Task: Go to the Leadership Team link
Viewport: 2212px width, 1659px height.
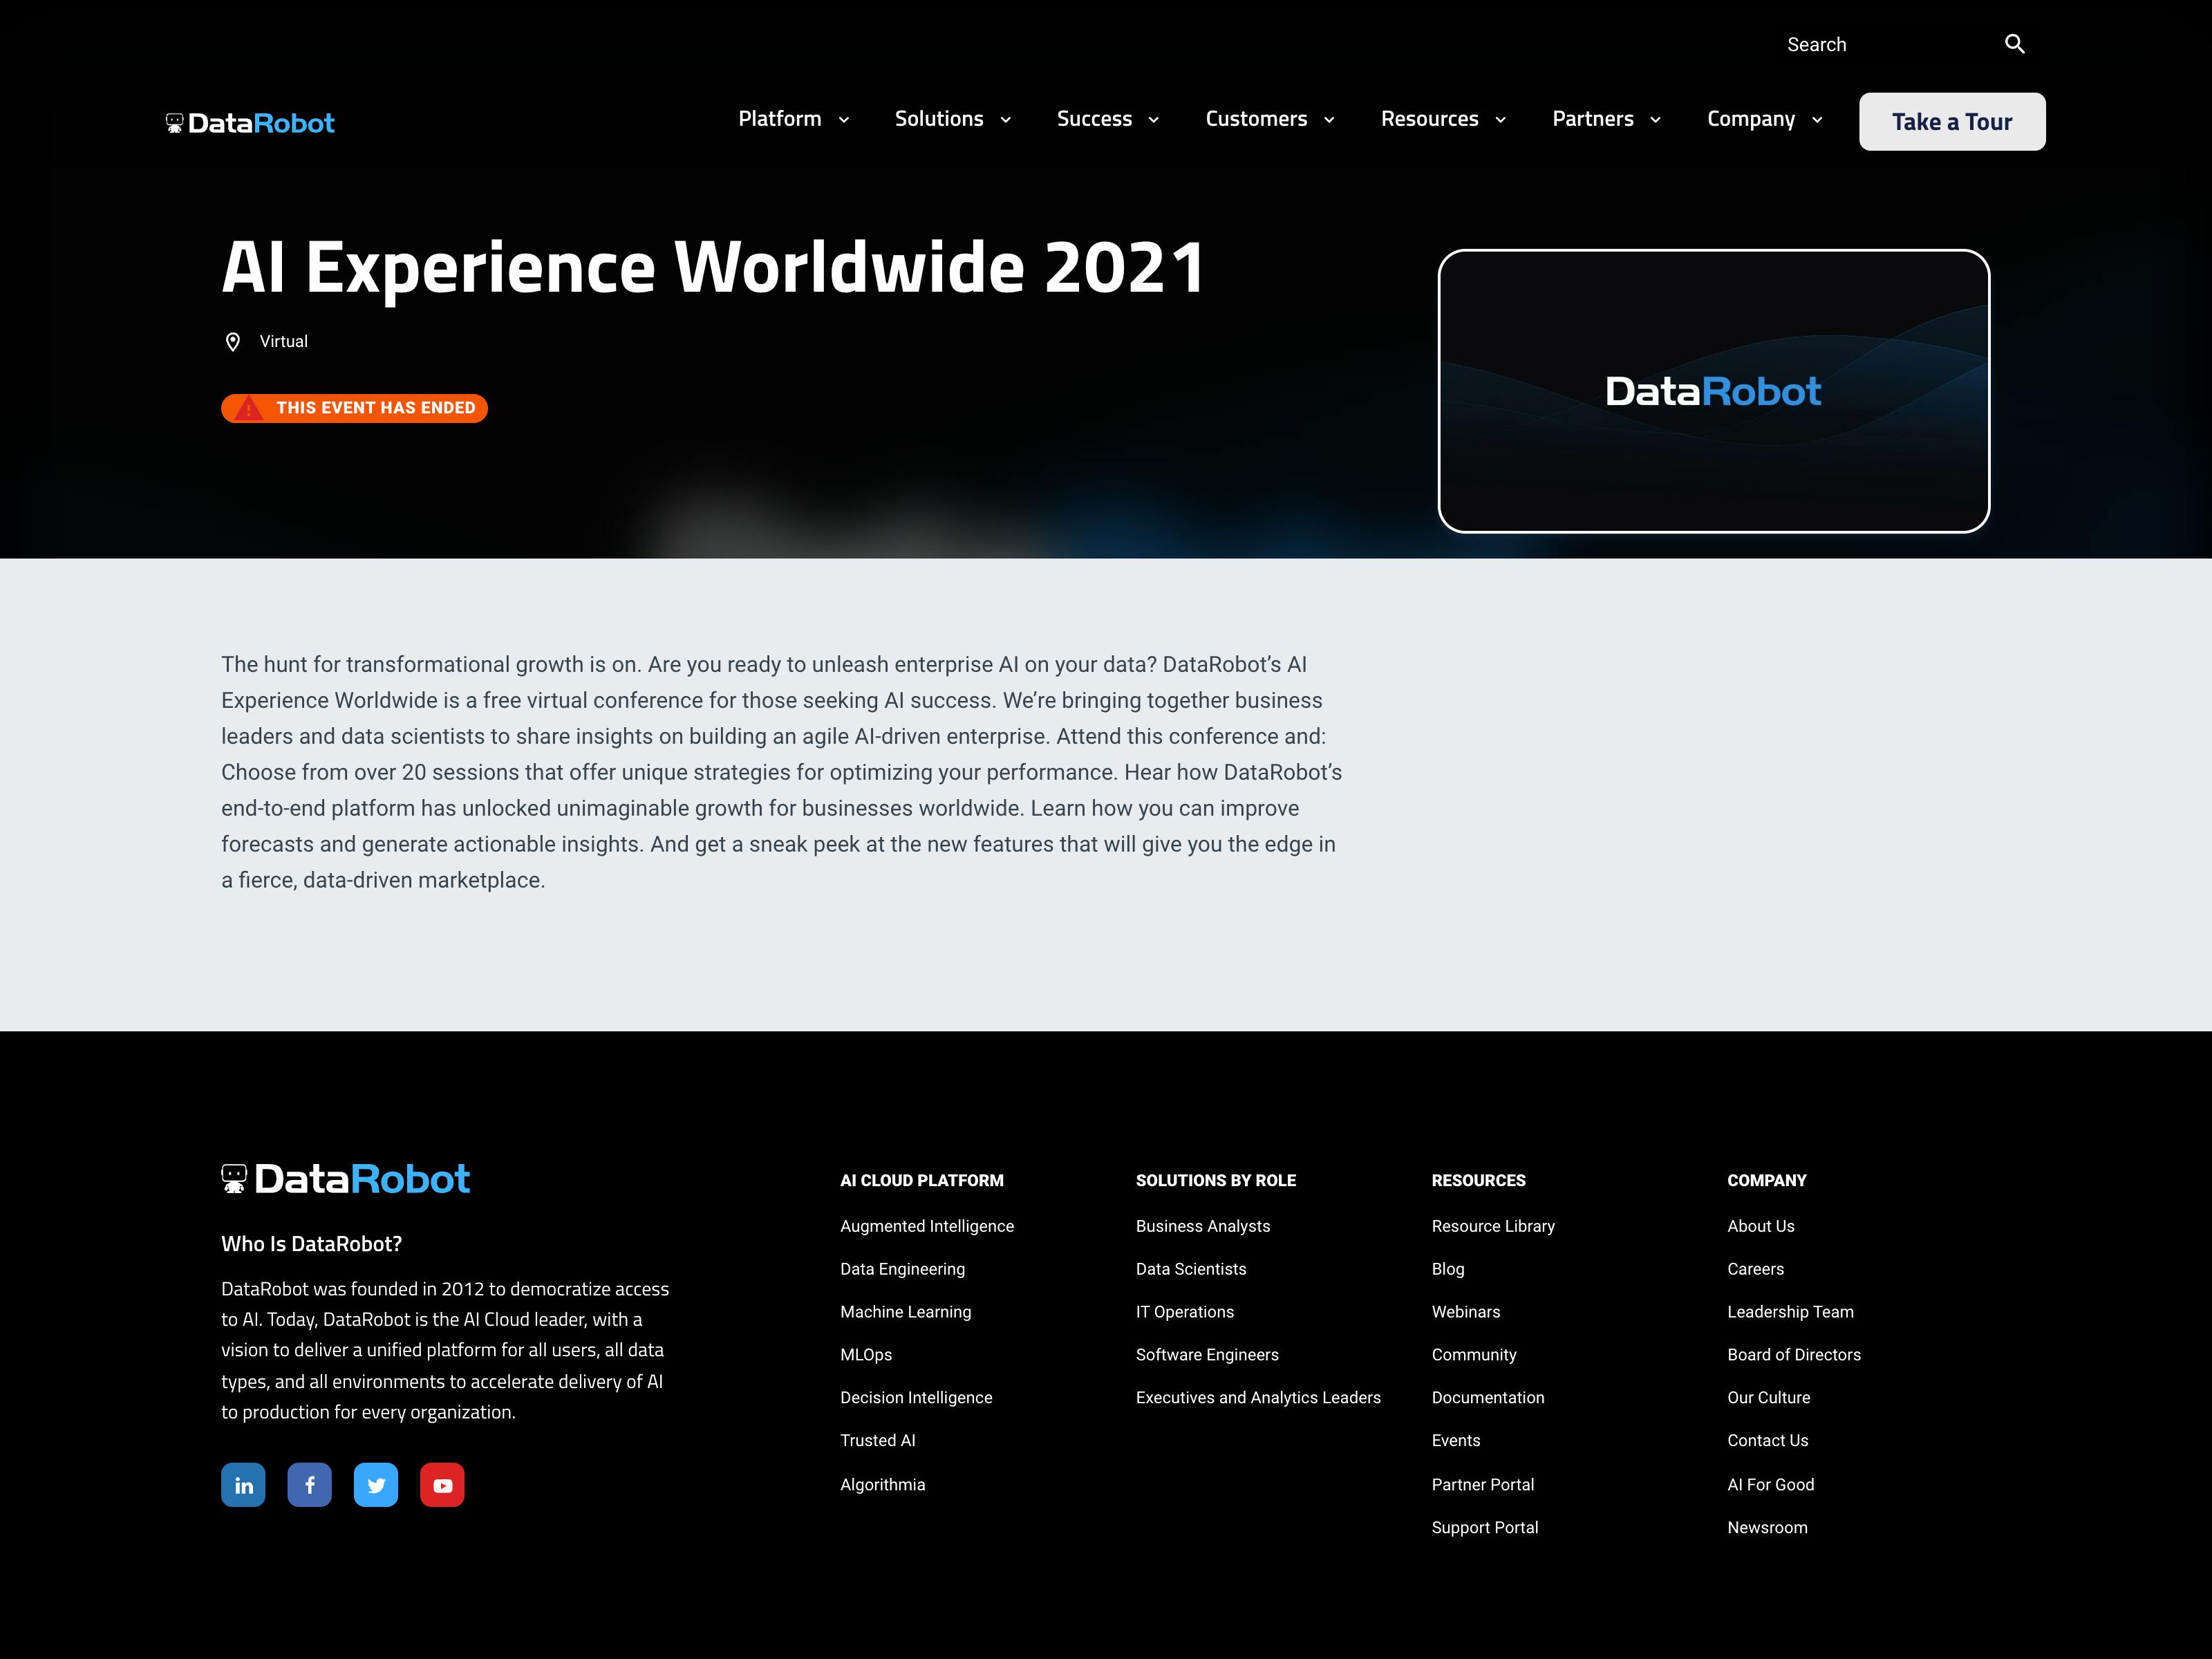Action: click(1790, 1312)
